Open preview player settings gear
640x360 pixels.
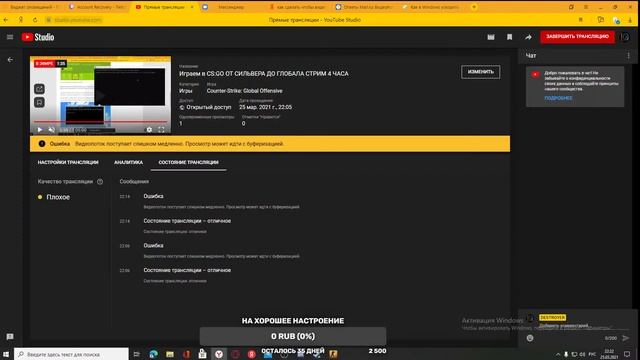149,130
